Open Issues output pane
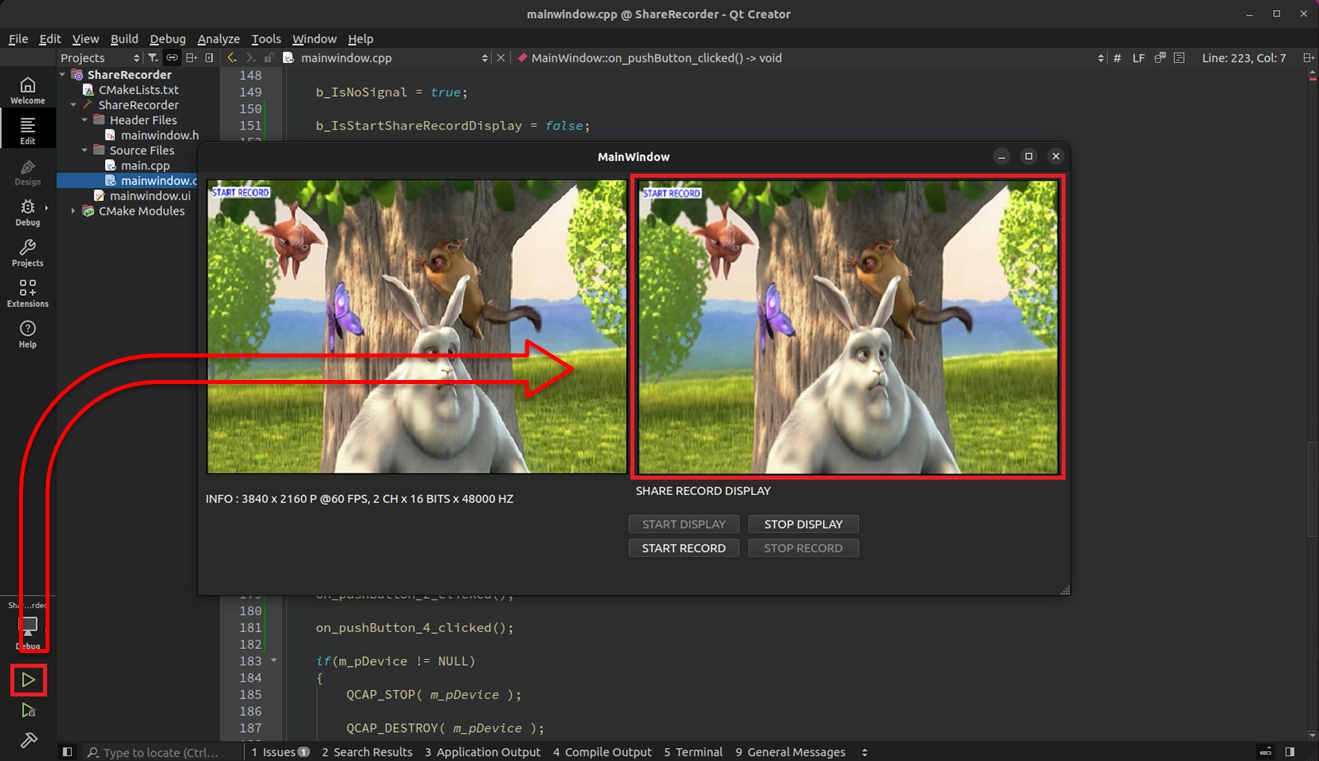The image size is (1319, 761). 280,752
